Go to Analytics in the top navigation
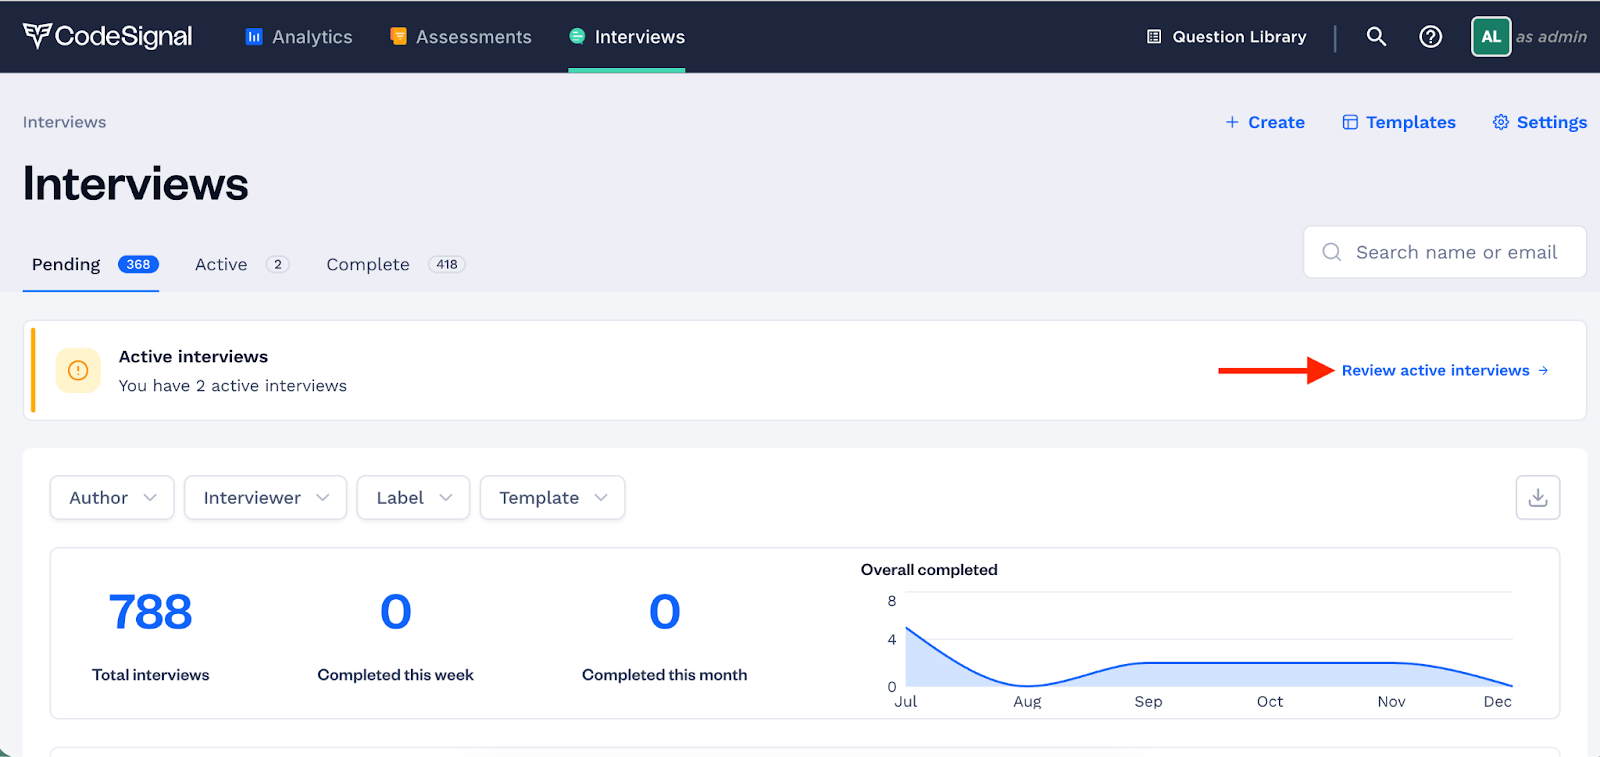This screenshot has width=1600, height=757. [299, 37]
